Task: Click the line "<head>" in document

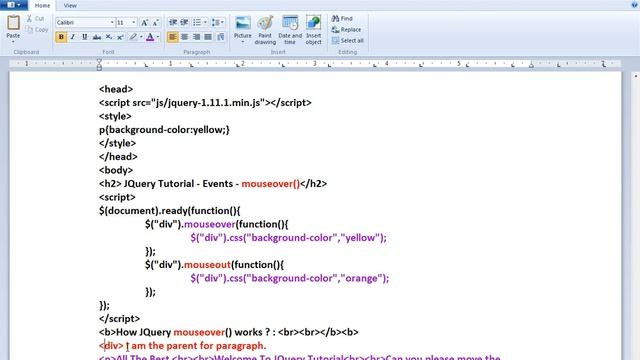Action: click(x=116, y=89)
